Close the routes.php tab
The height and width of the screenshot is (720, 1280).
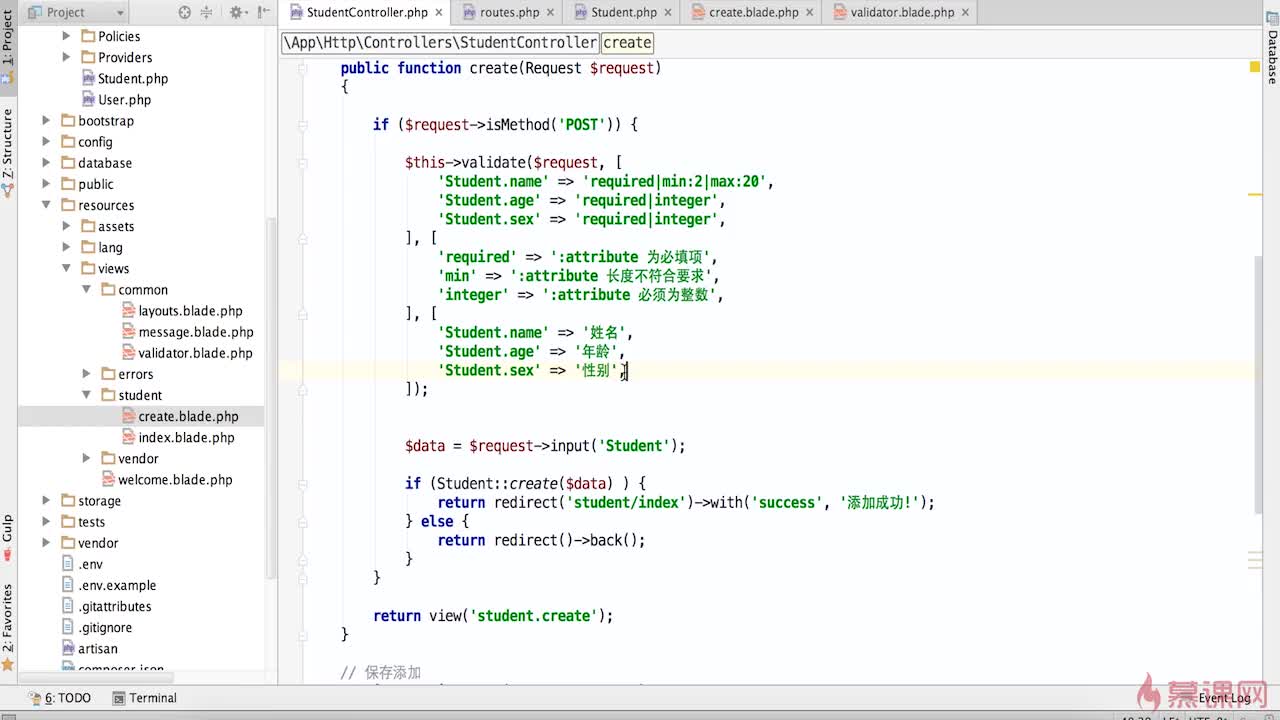[550, 13]
